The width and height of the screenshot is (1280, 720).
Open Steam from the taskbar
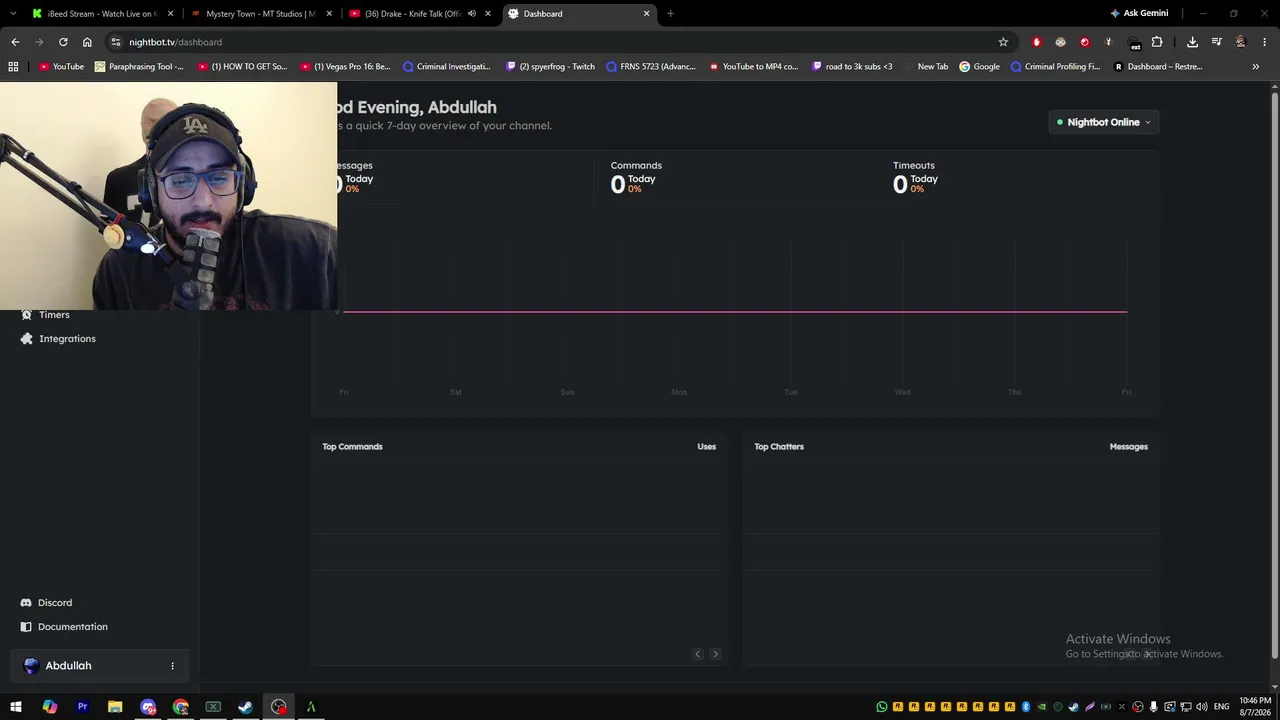(x=245, y=707)
